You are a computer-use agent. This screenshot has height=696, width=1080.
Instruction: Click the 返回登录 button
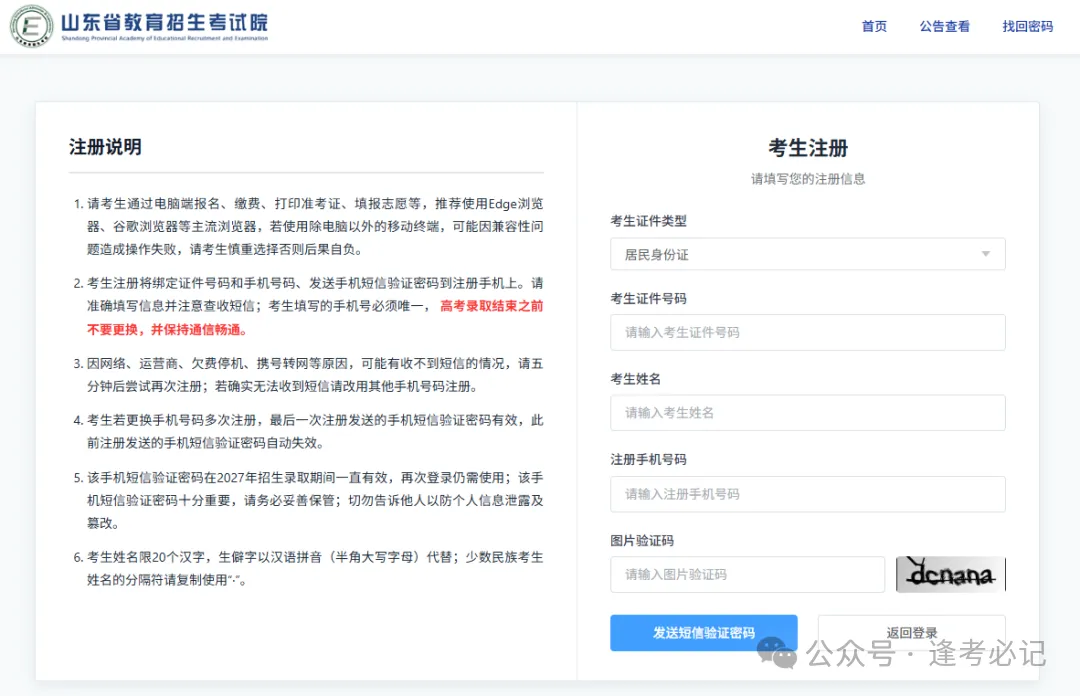tap(912, 633)
